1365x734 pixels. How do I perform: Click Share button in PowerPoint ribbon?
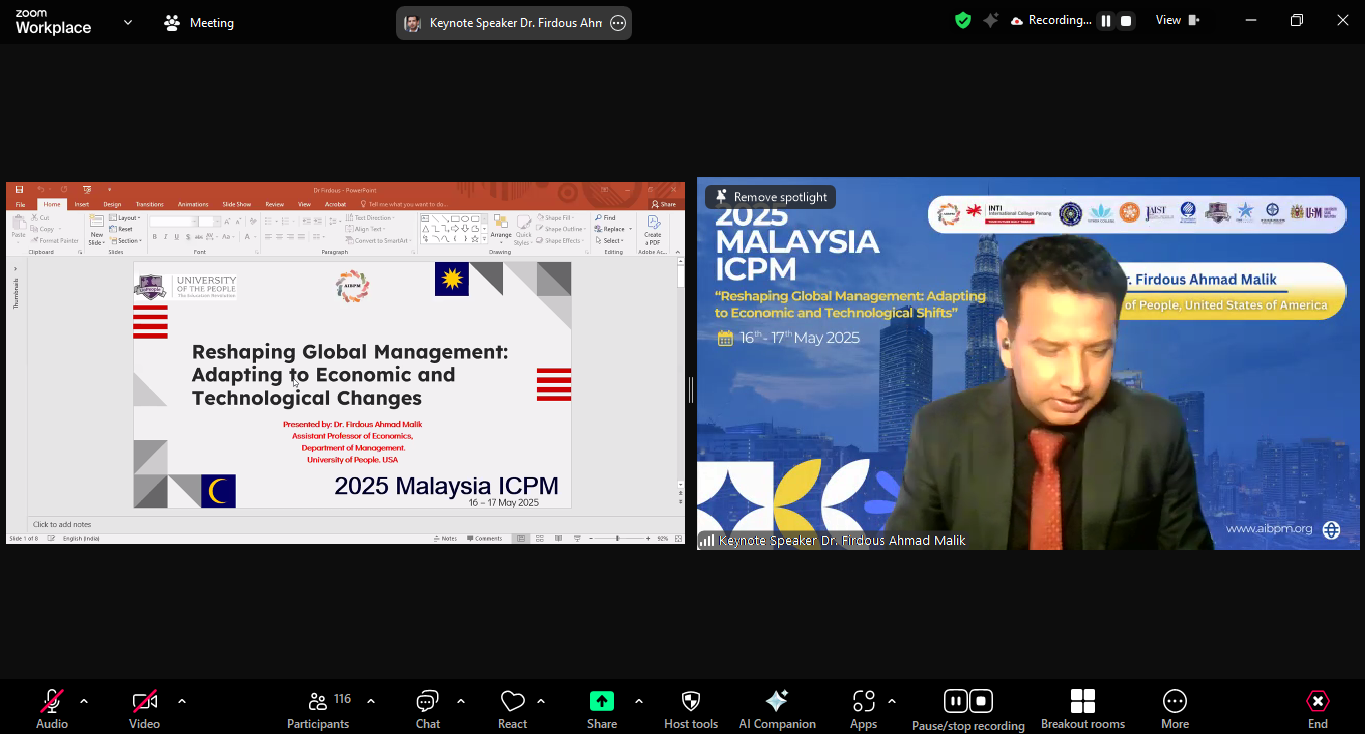point(664,204)
